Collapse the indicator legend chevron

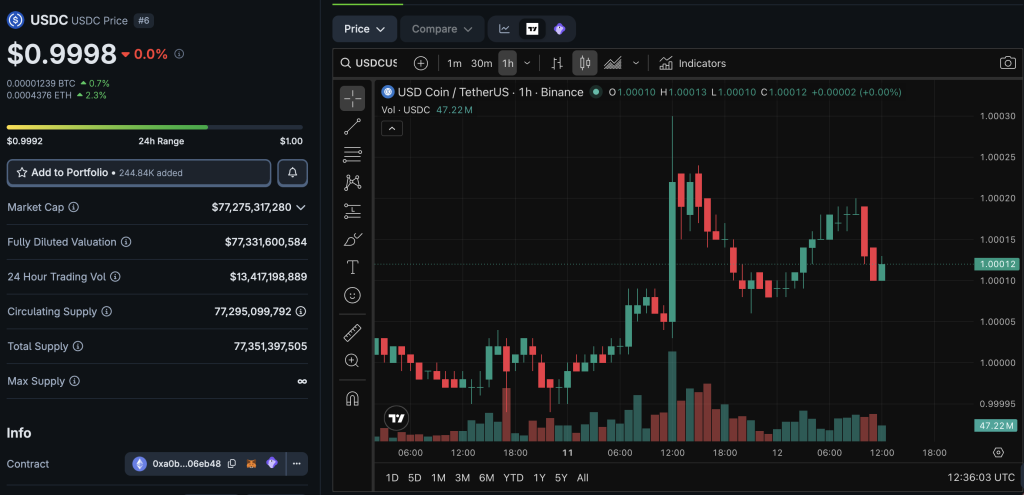(392, 129)
